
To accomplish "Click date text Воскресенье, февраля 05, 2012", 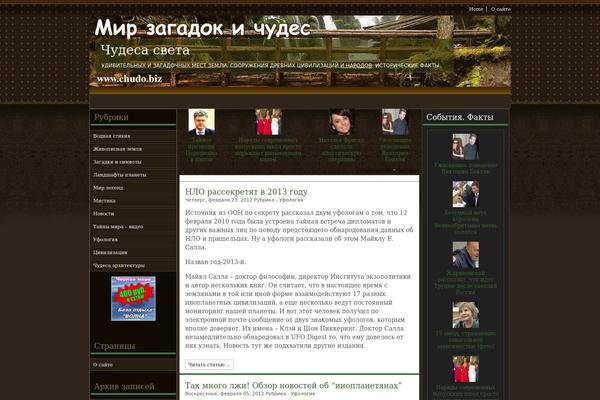I will pos(224,393).
